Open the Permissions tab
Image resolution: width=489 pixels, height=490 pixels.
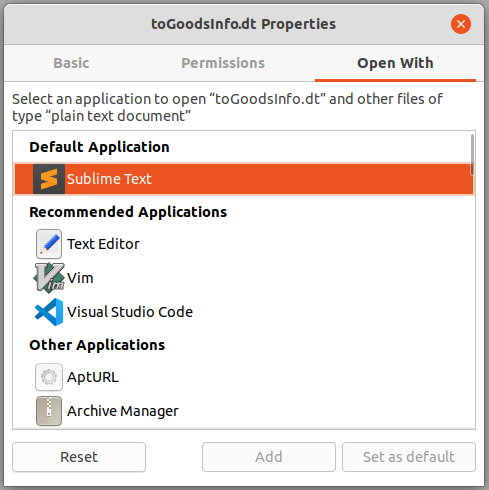(223, 63)
